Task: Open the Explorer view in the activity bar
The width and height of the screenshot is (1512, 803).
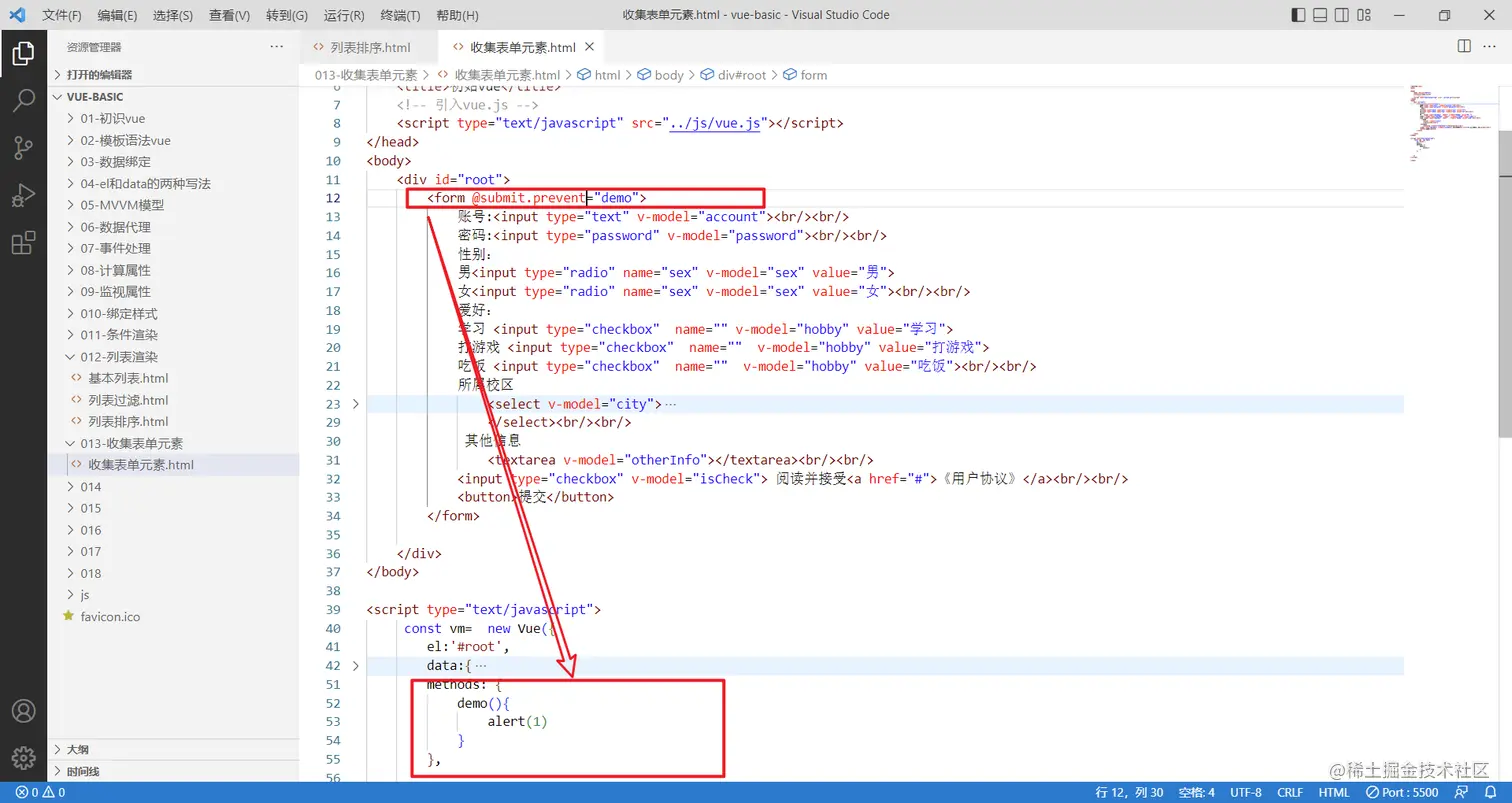Action: tap(23, 53)
